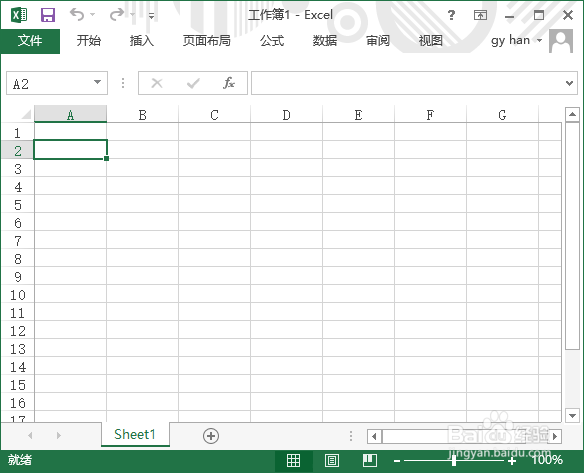The width and height of the screenshot is (584, 473).
Task: Switch to Normal view
Action: pyautogui.click(x=293, y=461)
